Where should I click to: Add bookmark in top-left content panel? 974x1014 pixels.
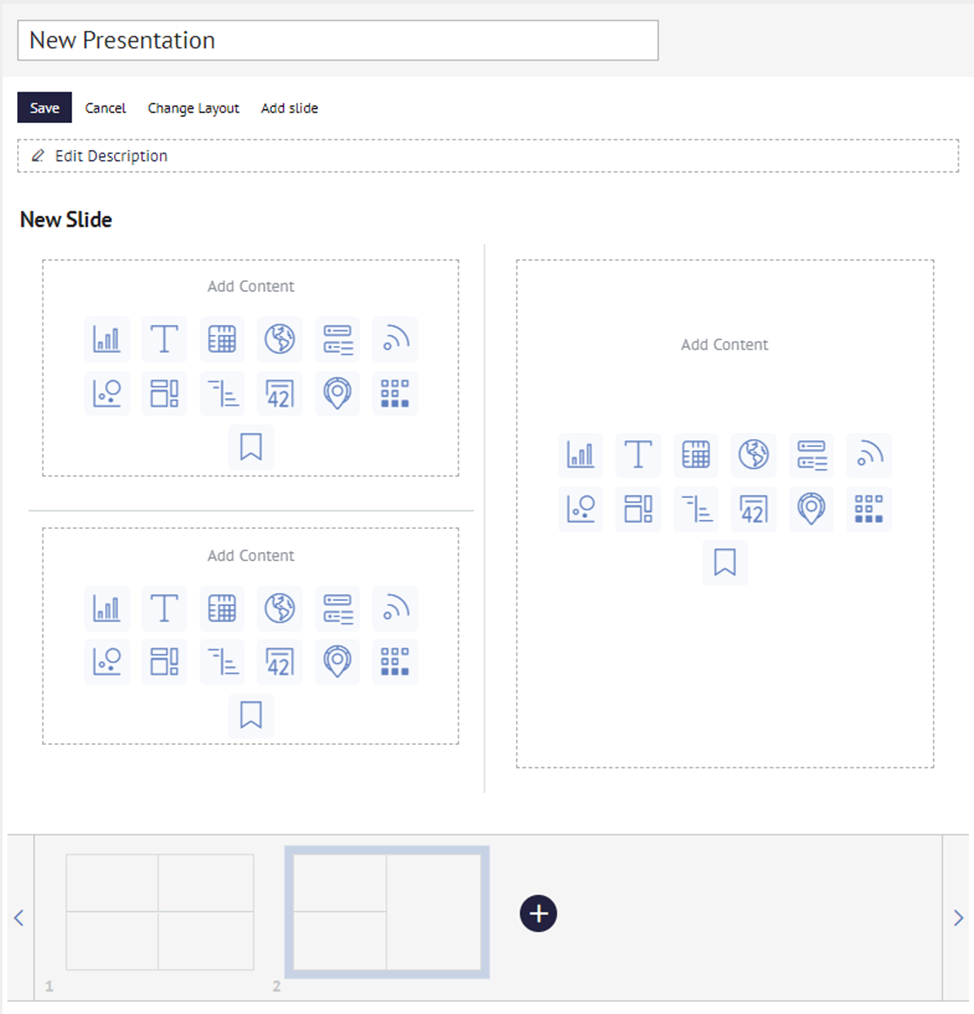pyautogui.click(x=251, y=447)
